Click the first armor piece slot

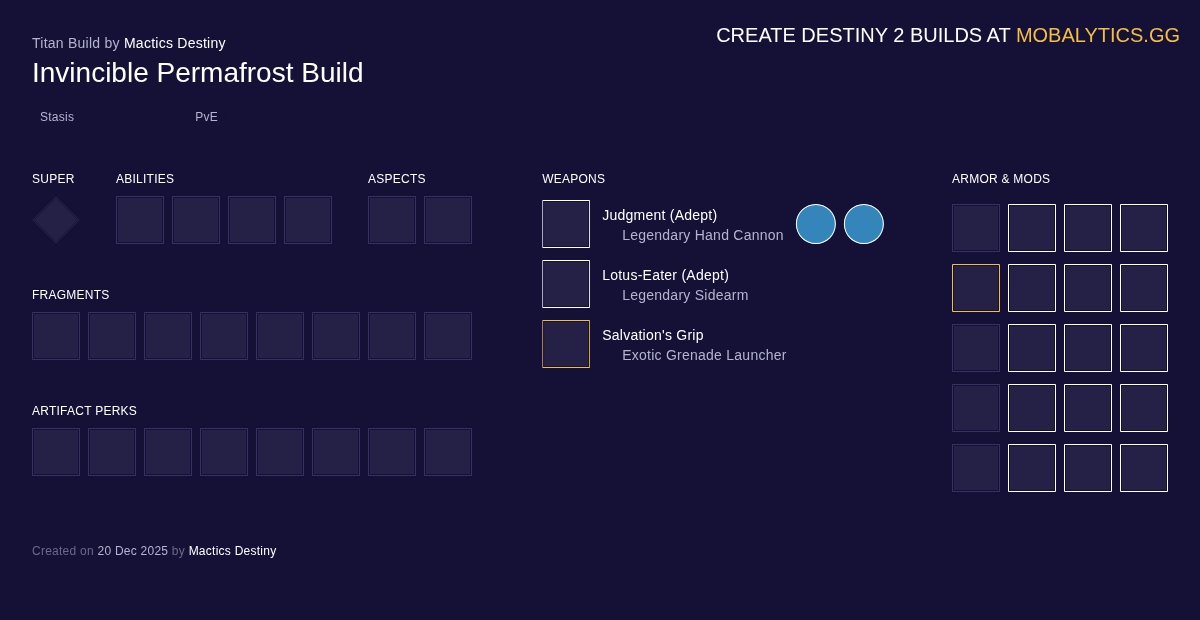click(x=976, y=228)
